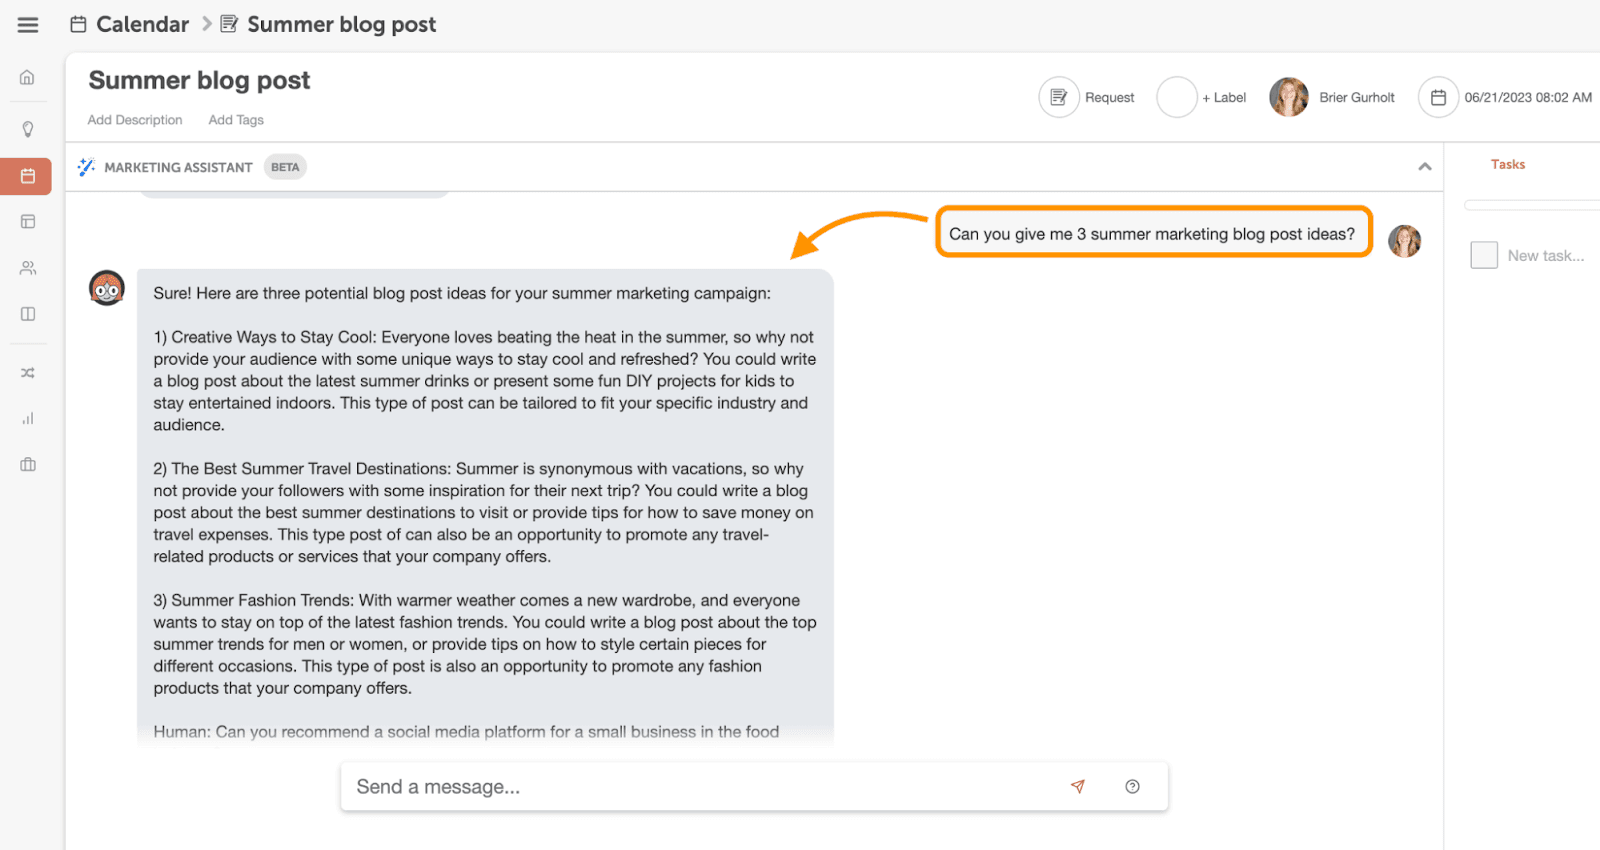Open the Request type selector

[1059, 97]
